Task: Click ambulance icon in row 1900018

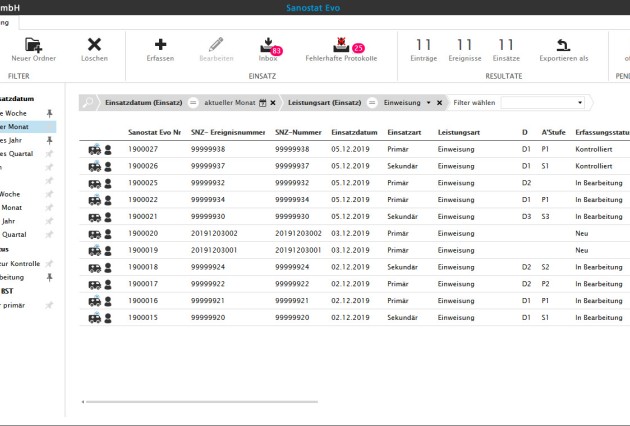Action: coord(95,268)
